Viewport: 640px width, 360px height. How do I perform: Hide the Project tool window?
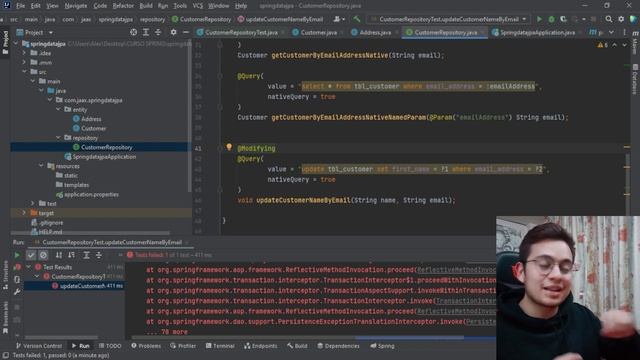pos(185,32)
